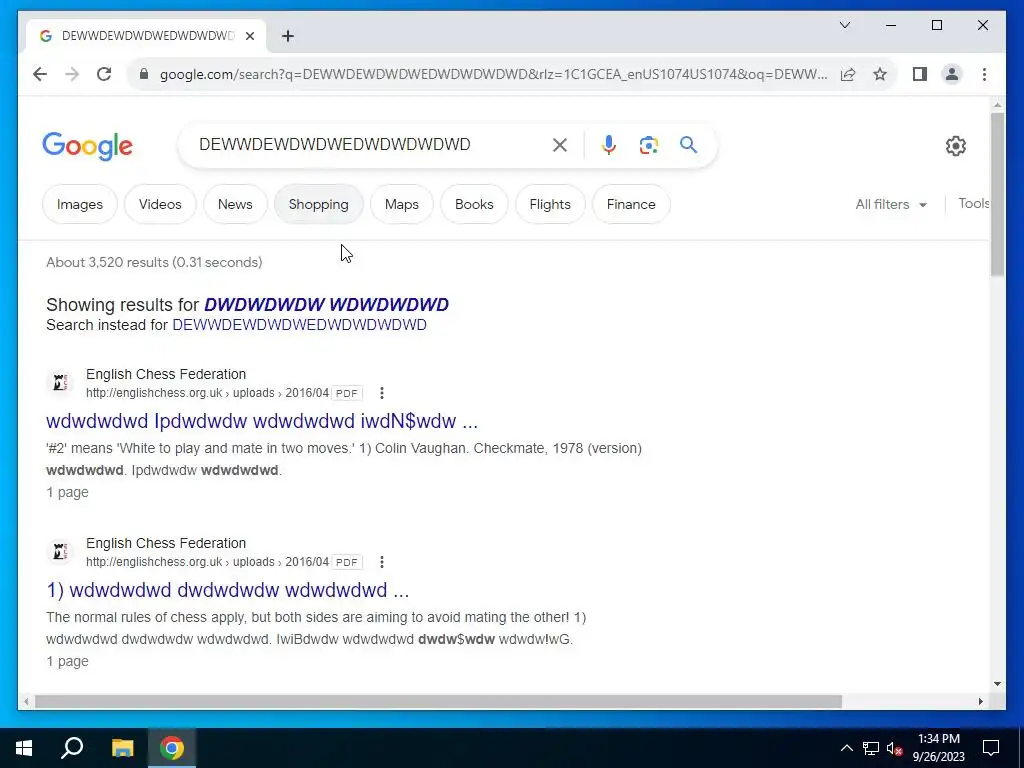This screenshot has width=1024, height=768.
Task: Click the forward navigation arrow
Action: click(x=72, y=74)
